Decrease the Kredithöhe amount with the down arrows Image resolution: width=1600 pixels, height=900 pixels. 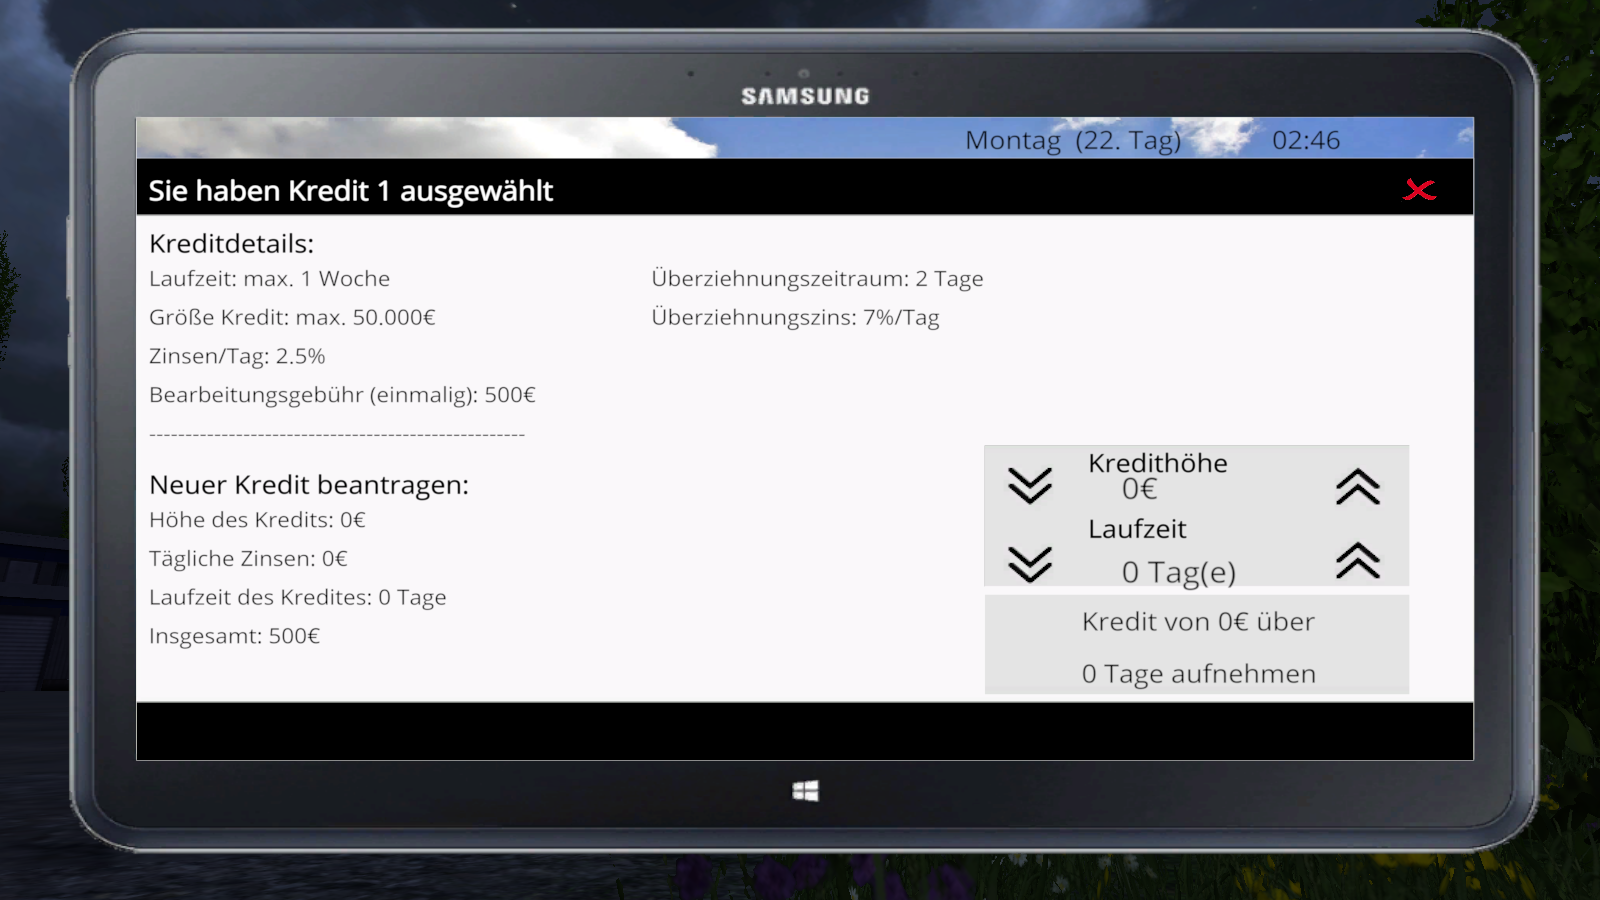click(x=1030, y=485)
